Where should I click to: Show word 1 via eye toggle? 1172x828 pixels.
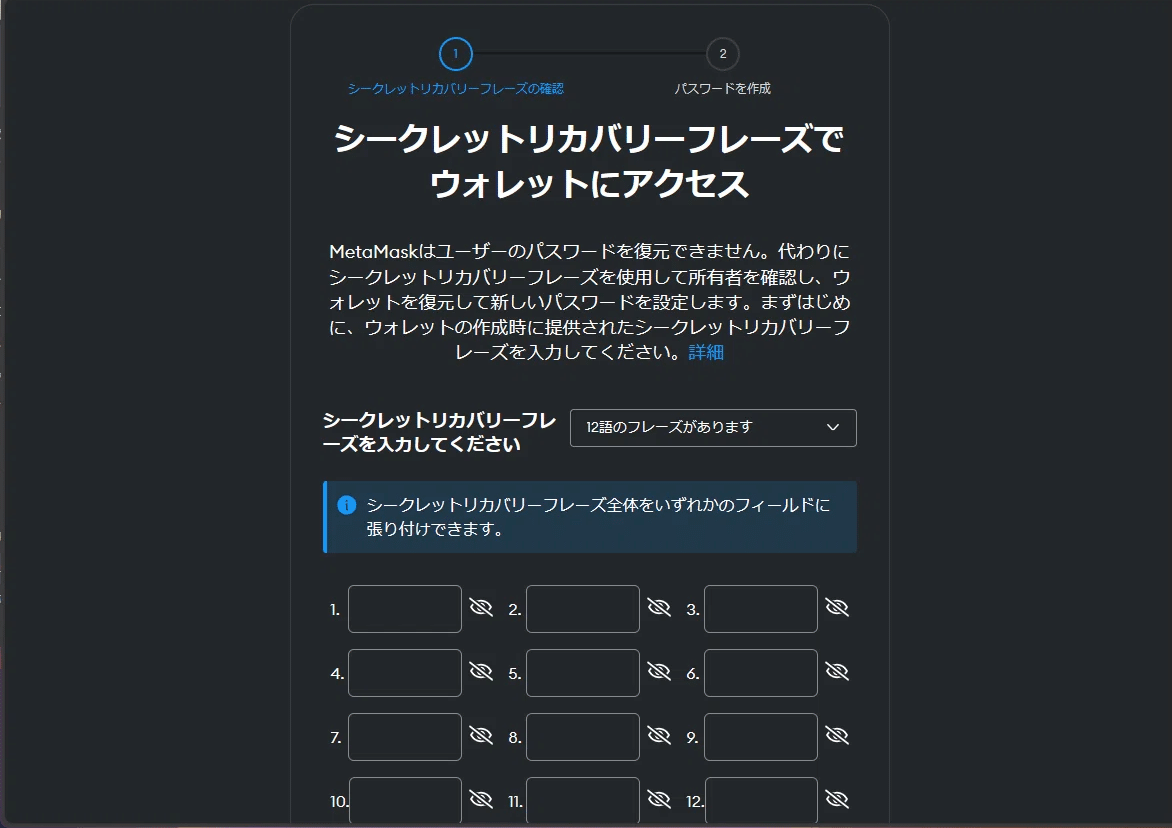481,608
